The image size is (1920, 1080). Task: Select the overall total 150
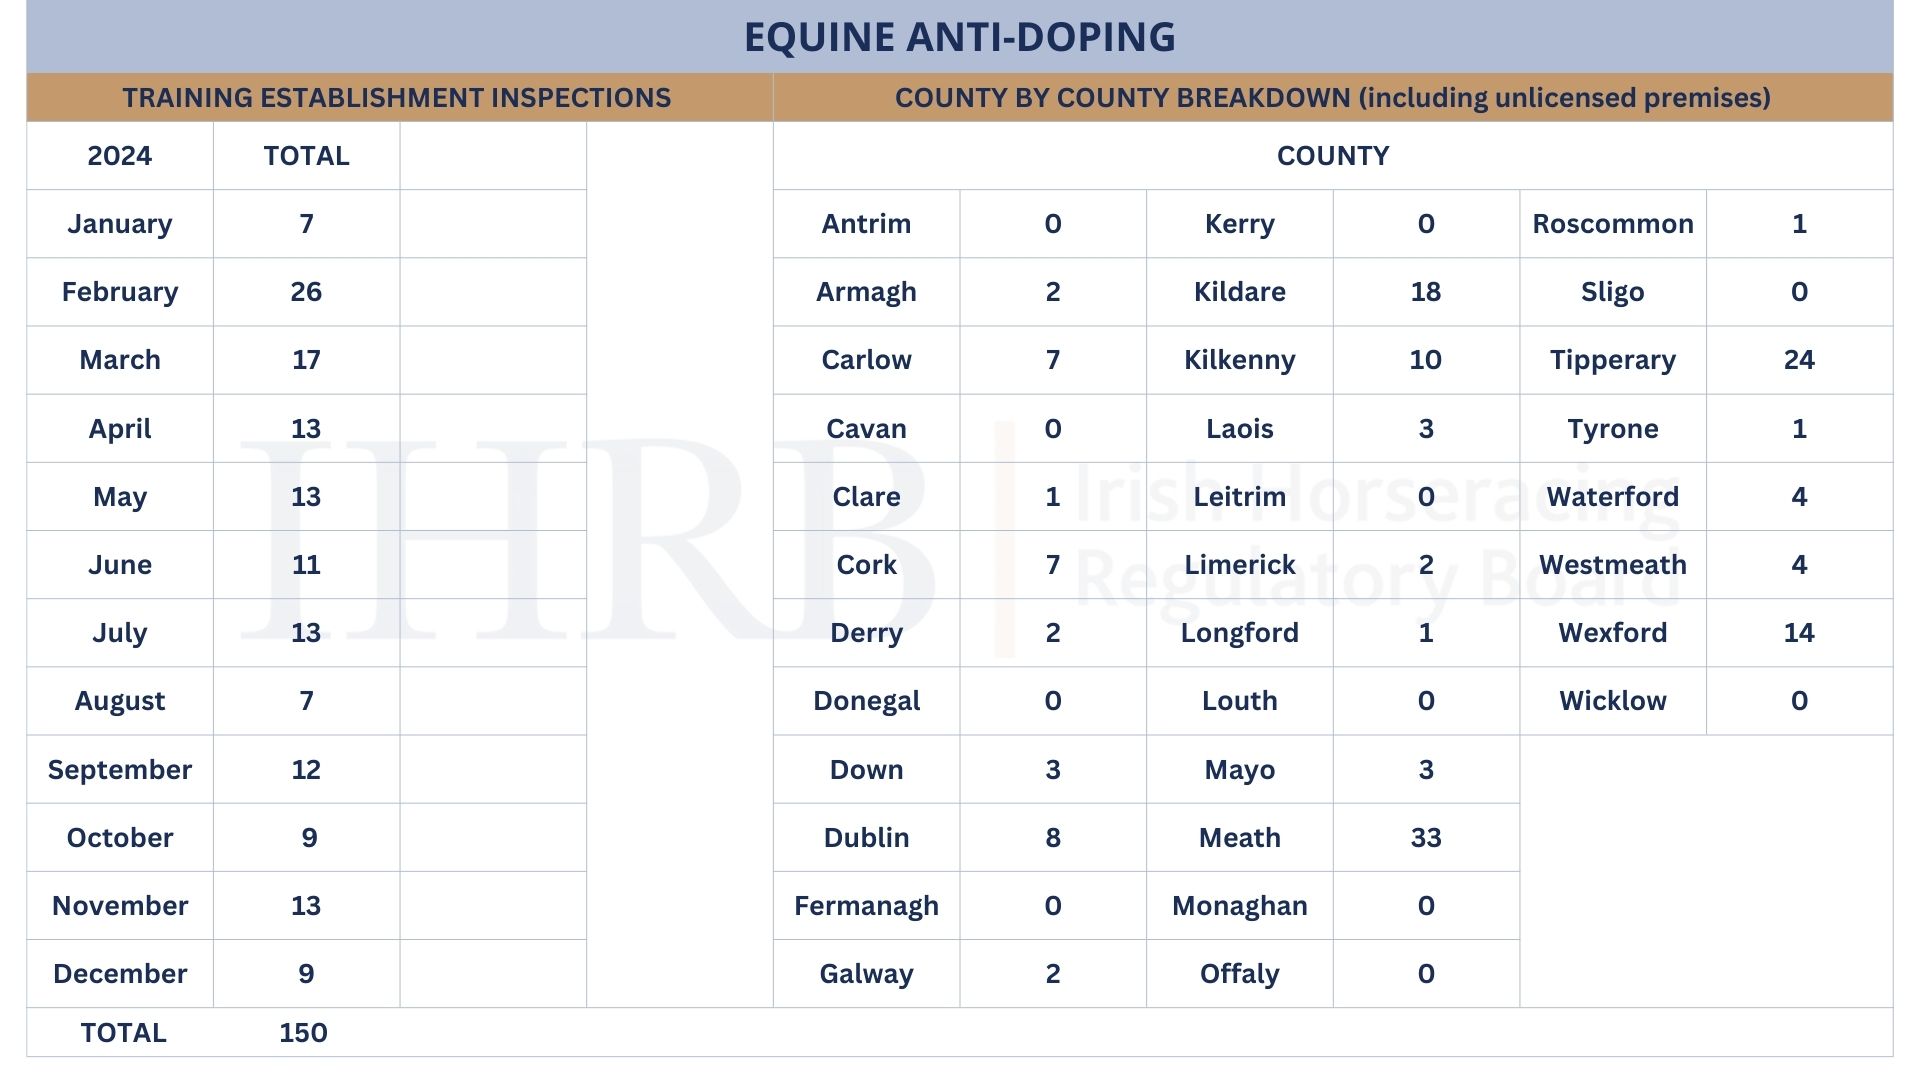click(x=303, y=1033)
